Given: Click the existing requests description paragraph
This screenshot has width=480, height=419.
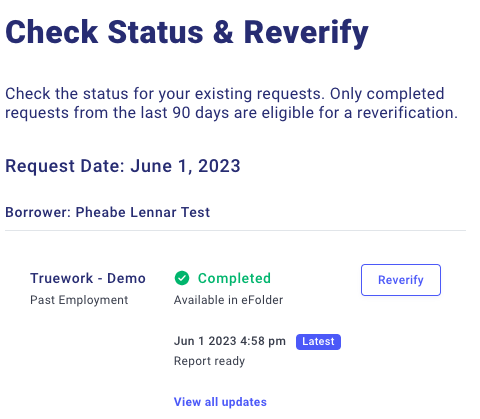Looking at the screenshot, I should tap(231, 103).
